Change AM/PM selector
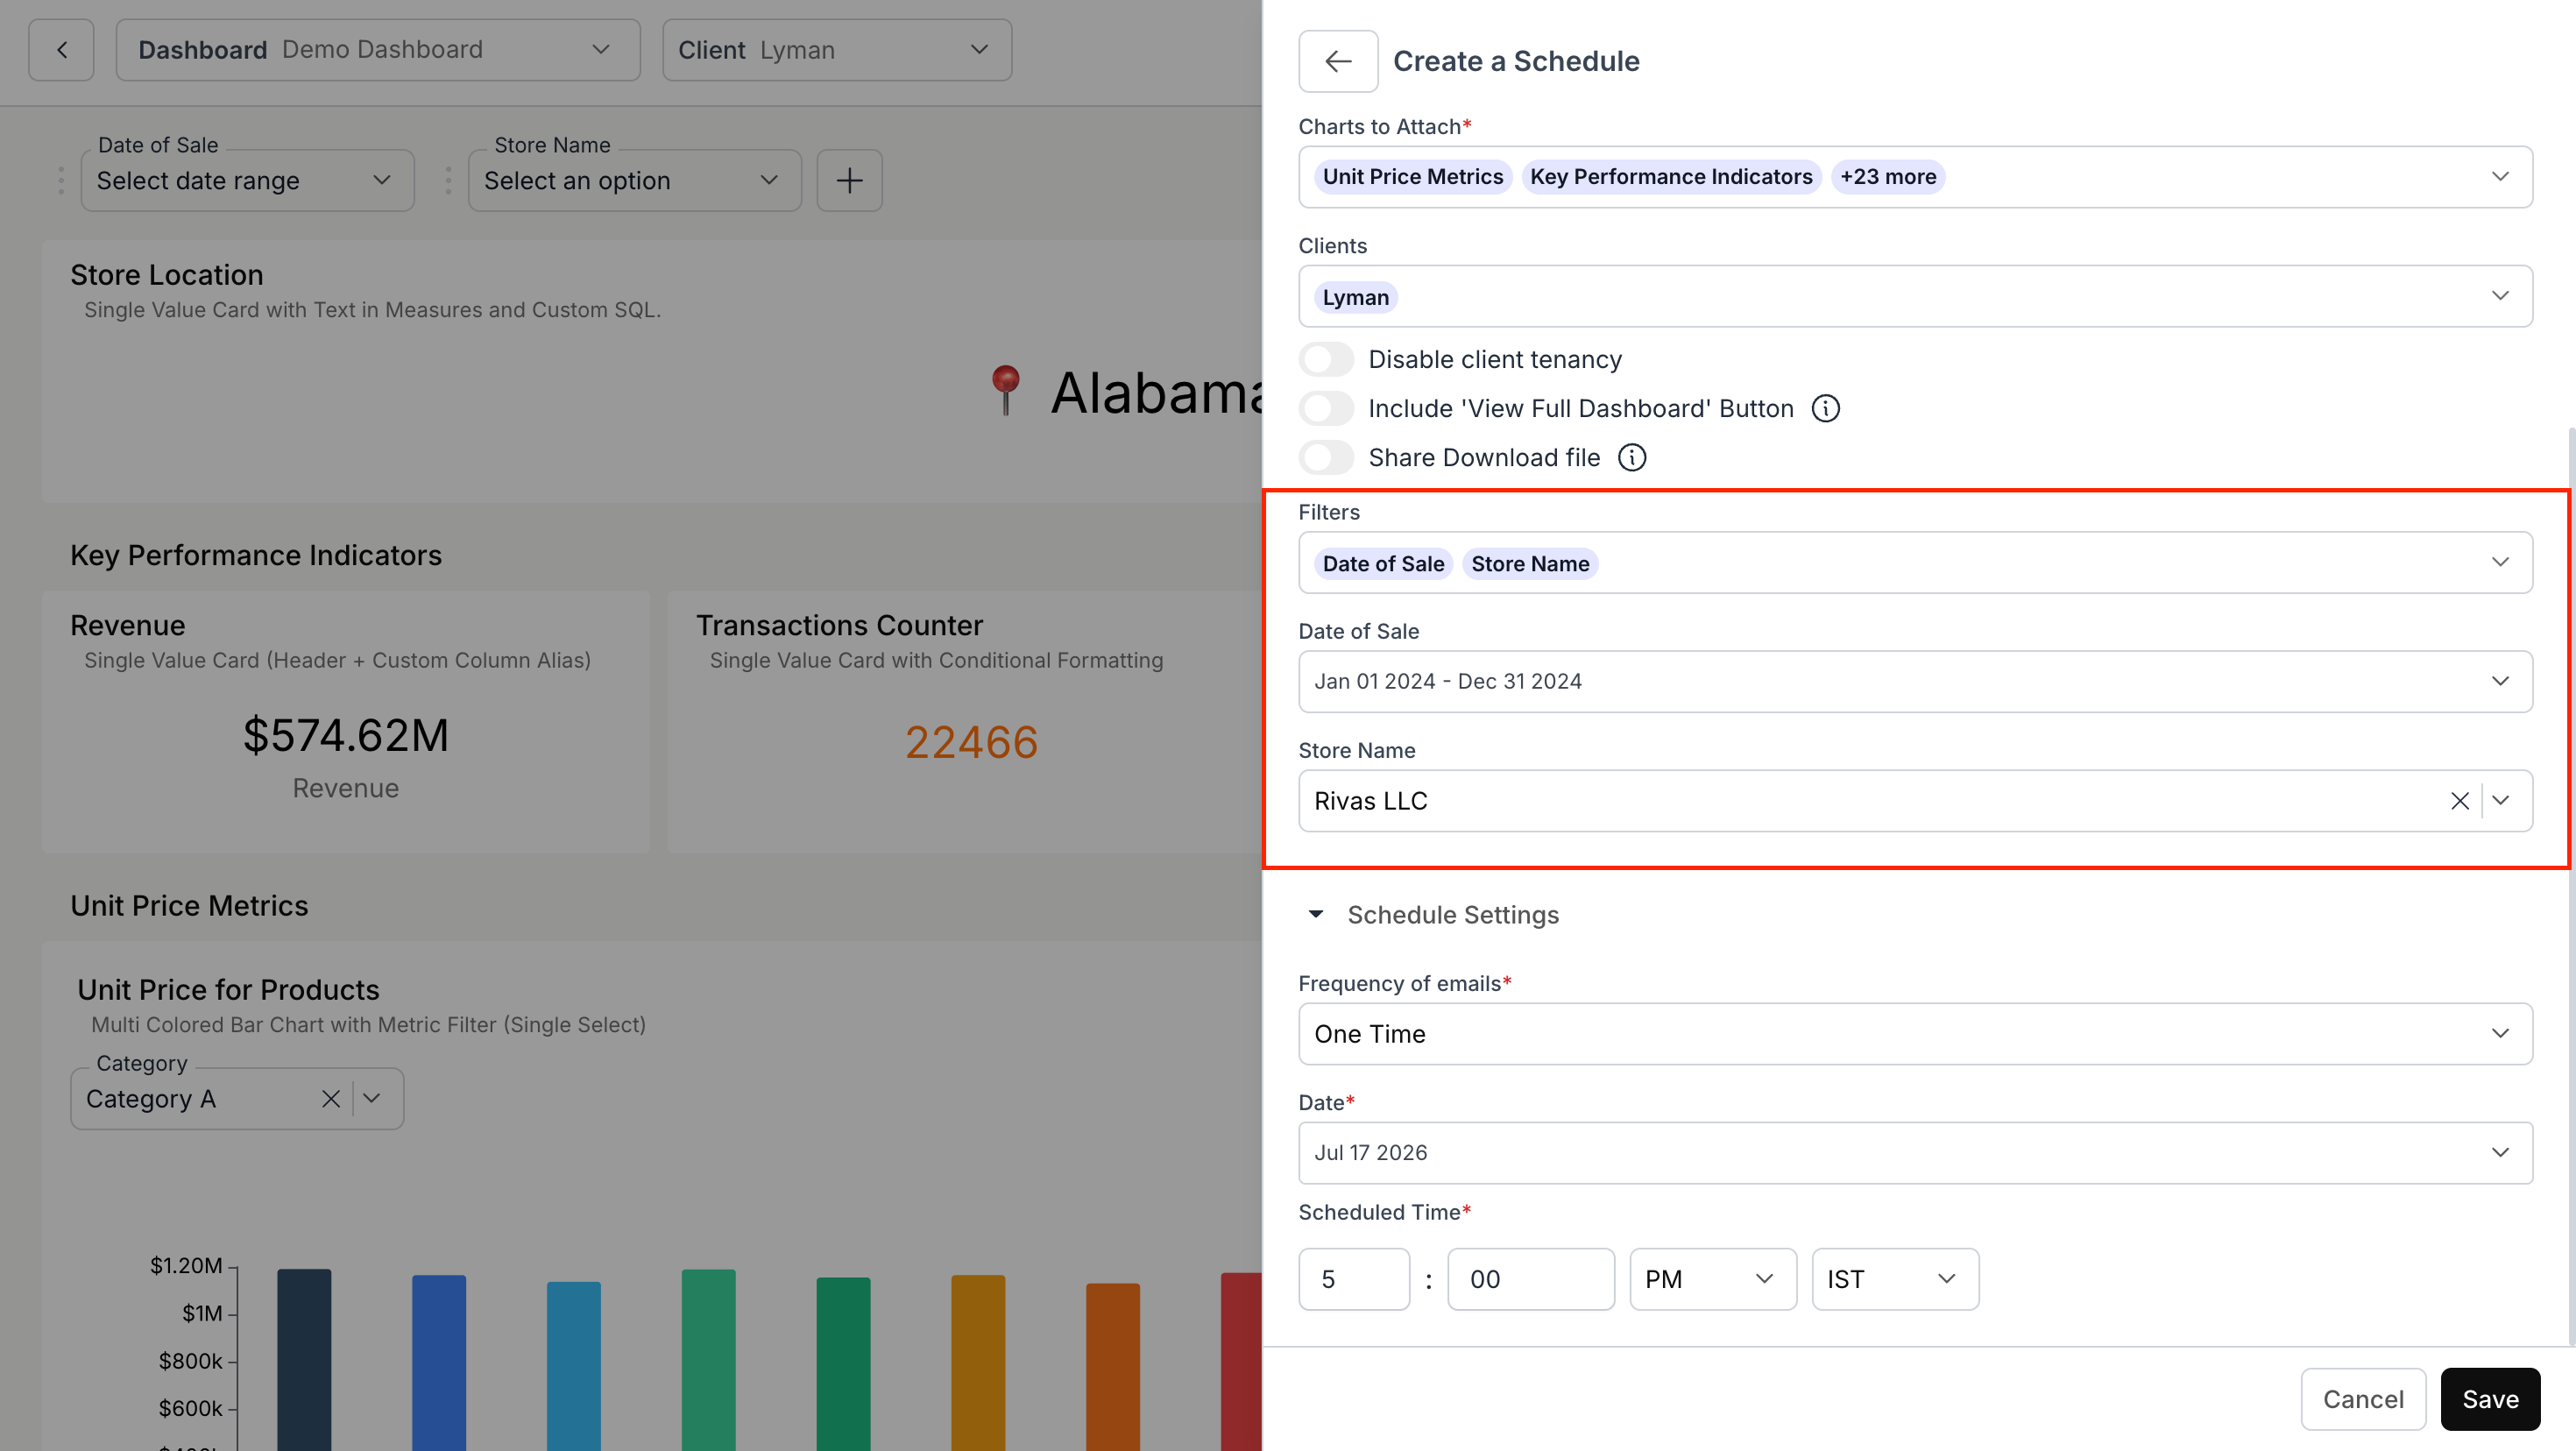 point(1712,1279)
